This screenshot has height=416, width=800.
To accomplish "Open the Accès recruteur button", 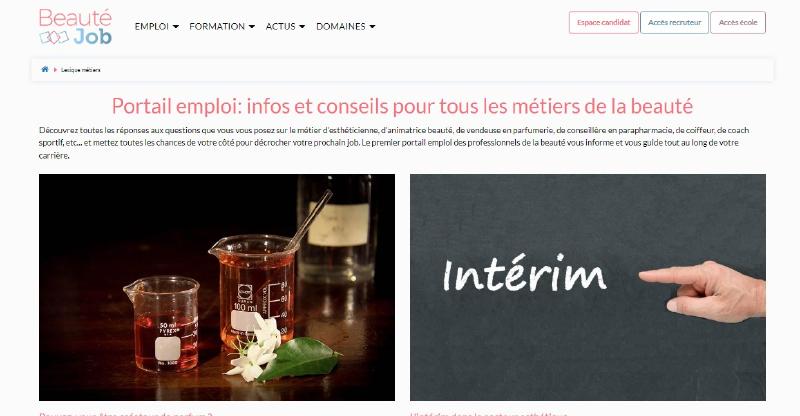I will pyautogui.click(x=674, y=22).
